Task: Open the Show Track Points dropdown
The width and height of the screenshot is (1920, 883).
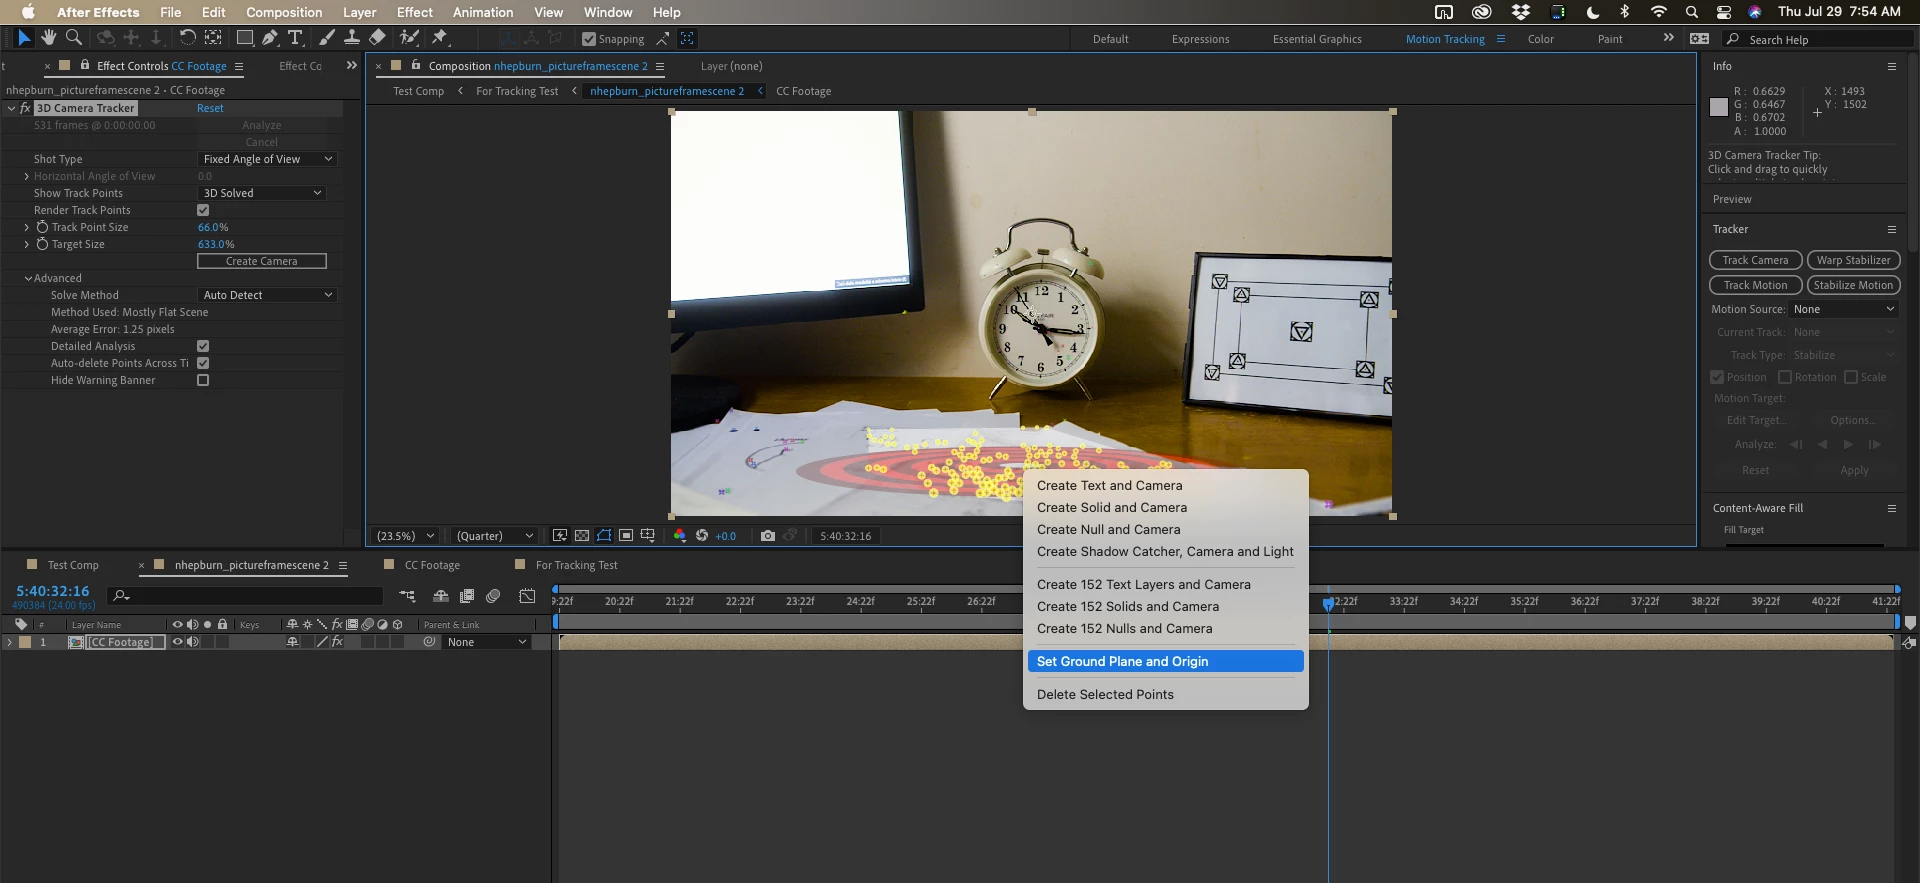Action: (x=262, y=193)
